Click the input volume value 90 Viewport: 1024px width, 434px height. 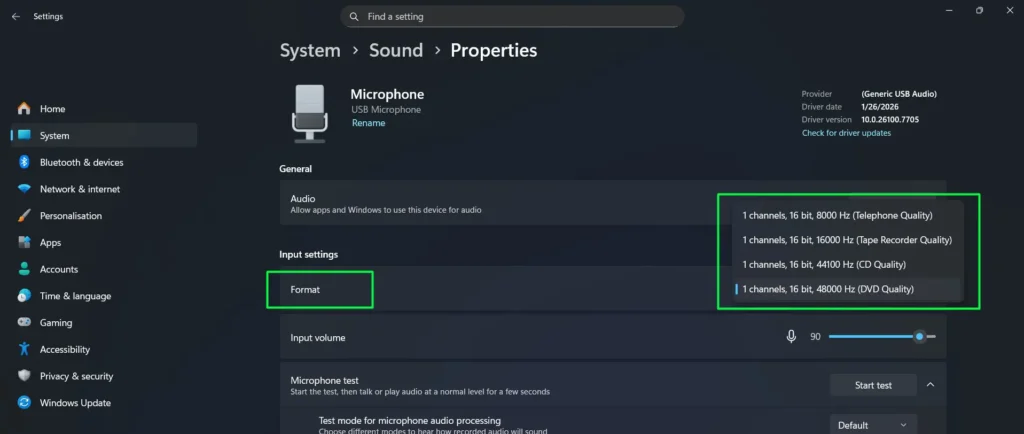point(815,337)
